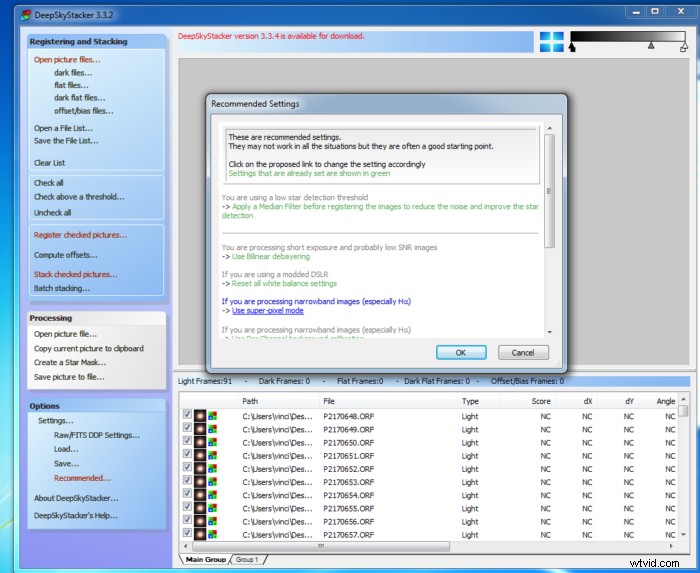This screenshot has height=573, width=700.
Task: Select the black point marker on the gradient
Action: pos(573,46)
